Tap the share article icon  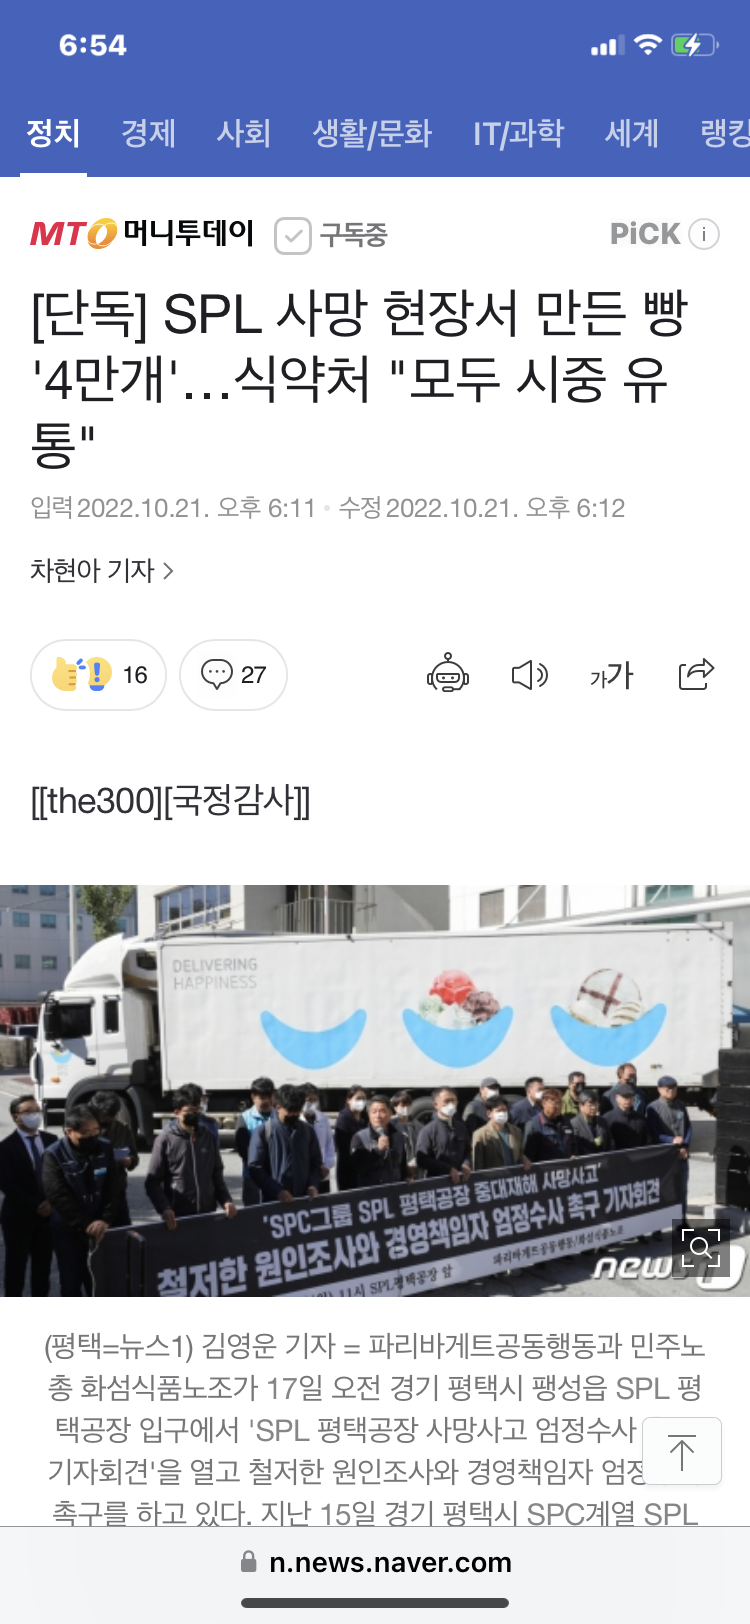696,674
